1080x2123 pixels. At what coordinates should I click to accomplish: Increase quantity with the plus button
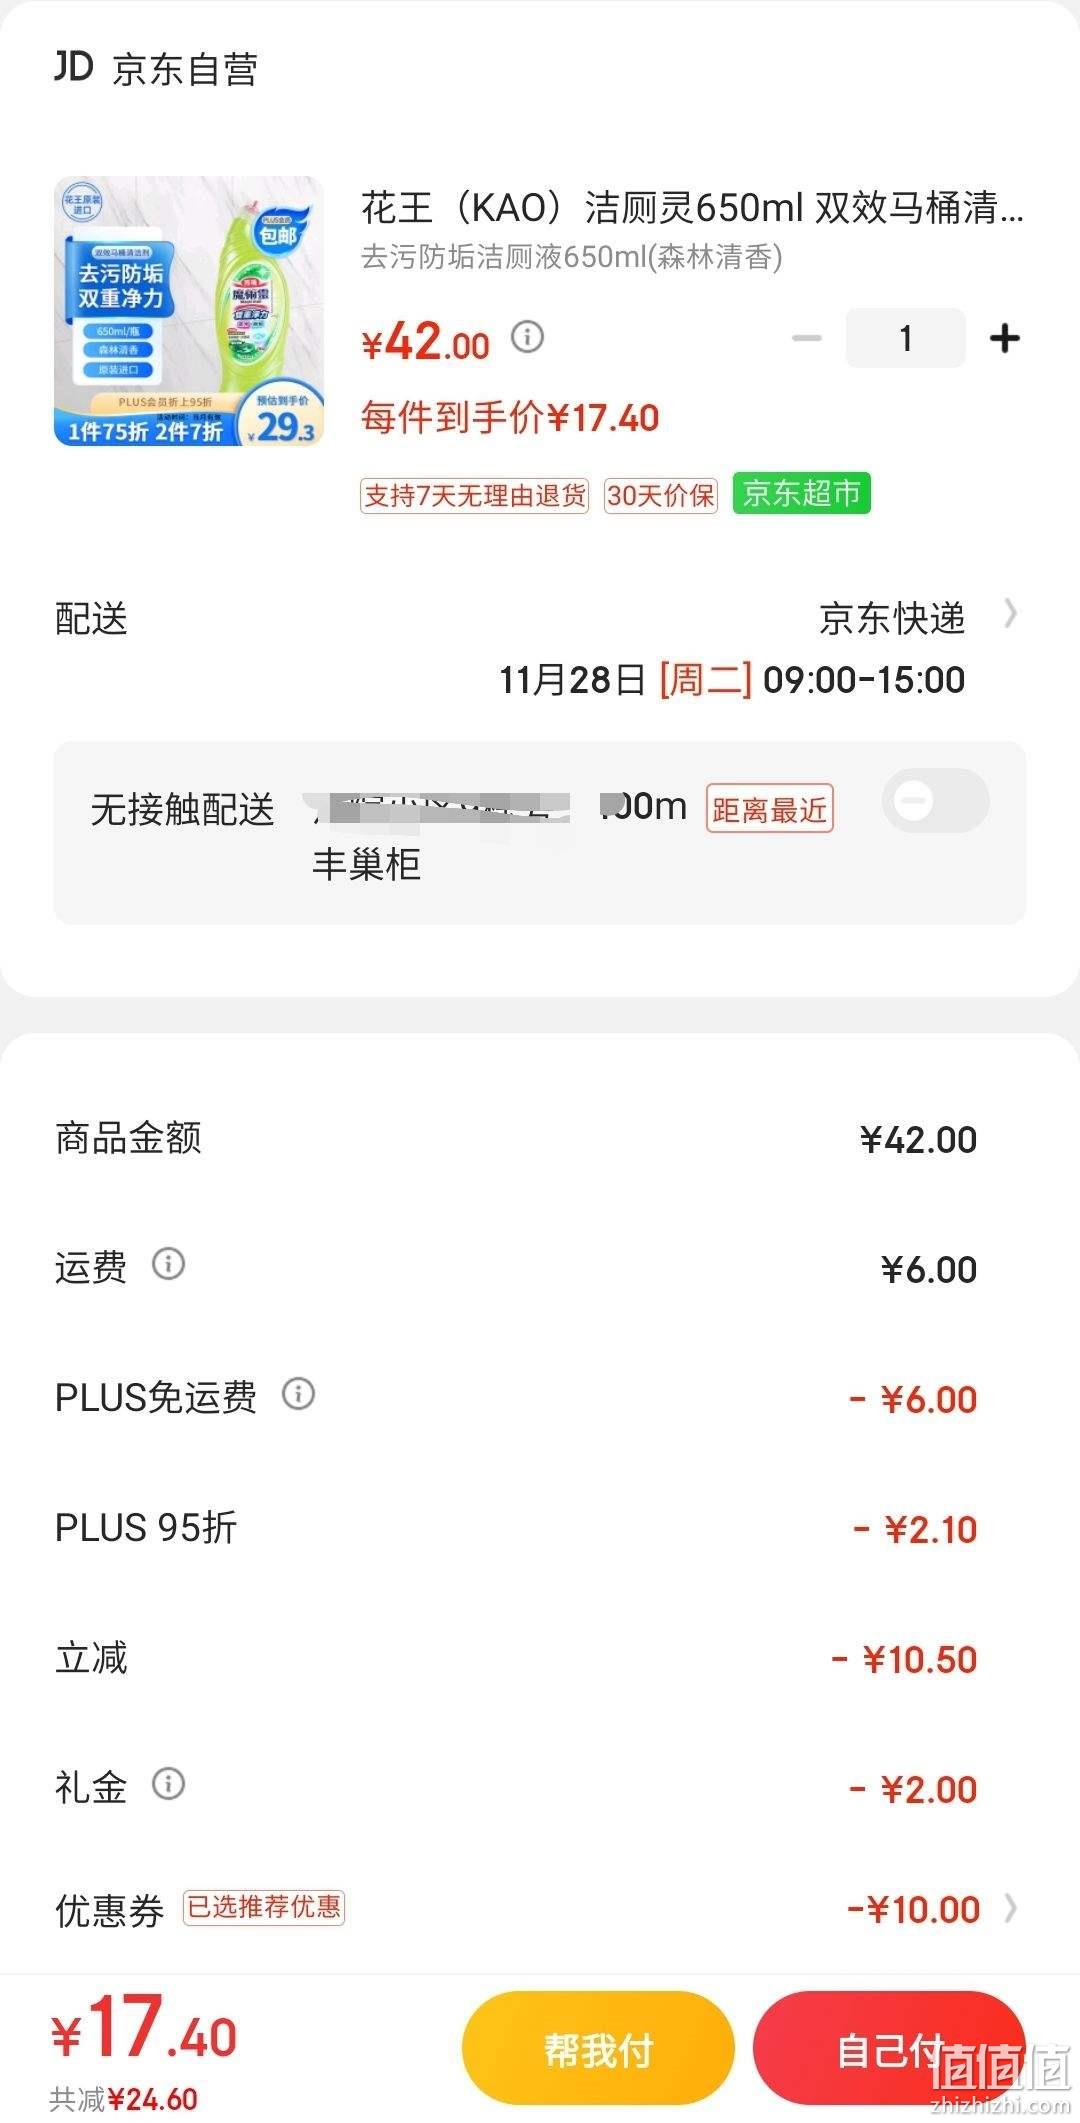1004,338
